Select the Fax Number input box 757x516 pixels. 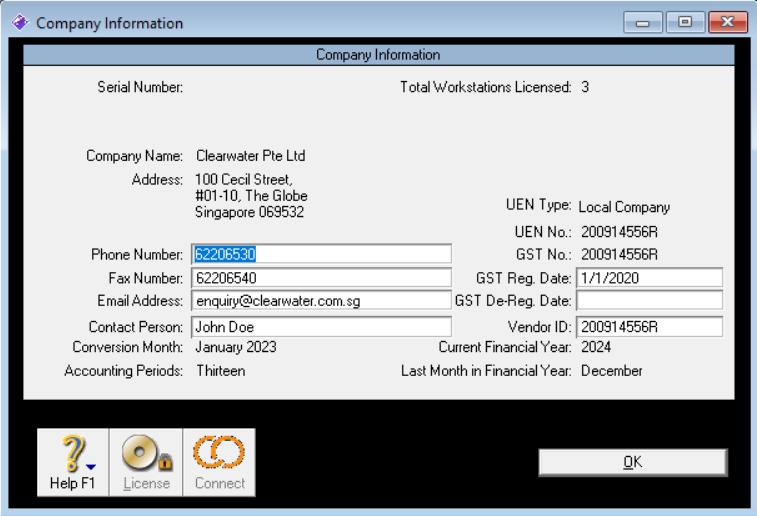point(320,278)
